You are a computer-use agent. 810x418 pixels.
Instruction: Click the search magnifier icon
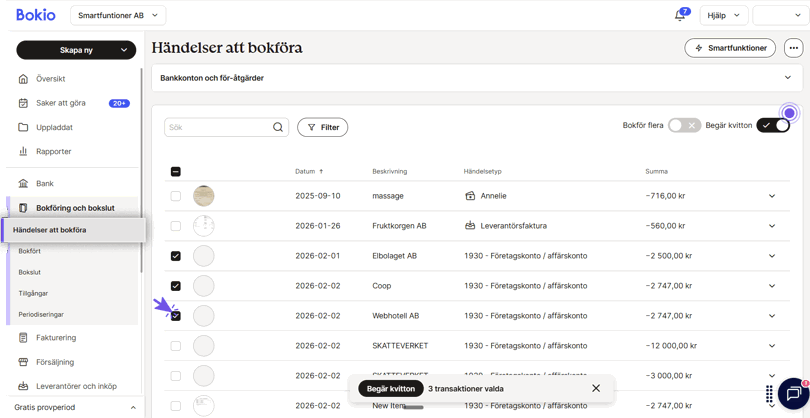pyautogui.click(x=278, y=127)
